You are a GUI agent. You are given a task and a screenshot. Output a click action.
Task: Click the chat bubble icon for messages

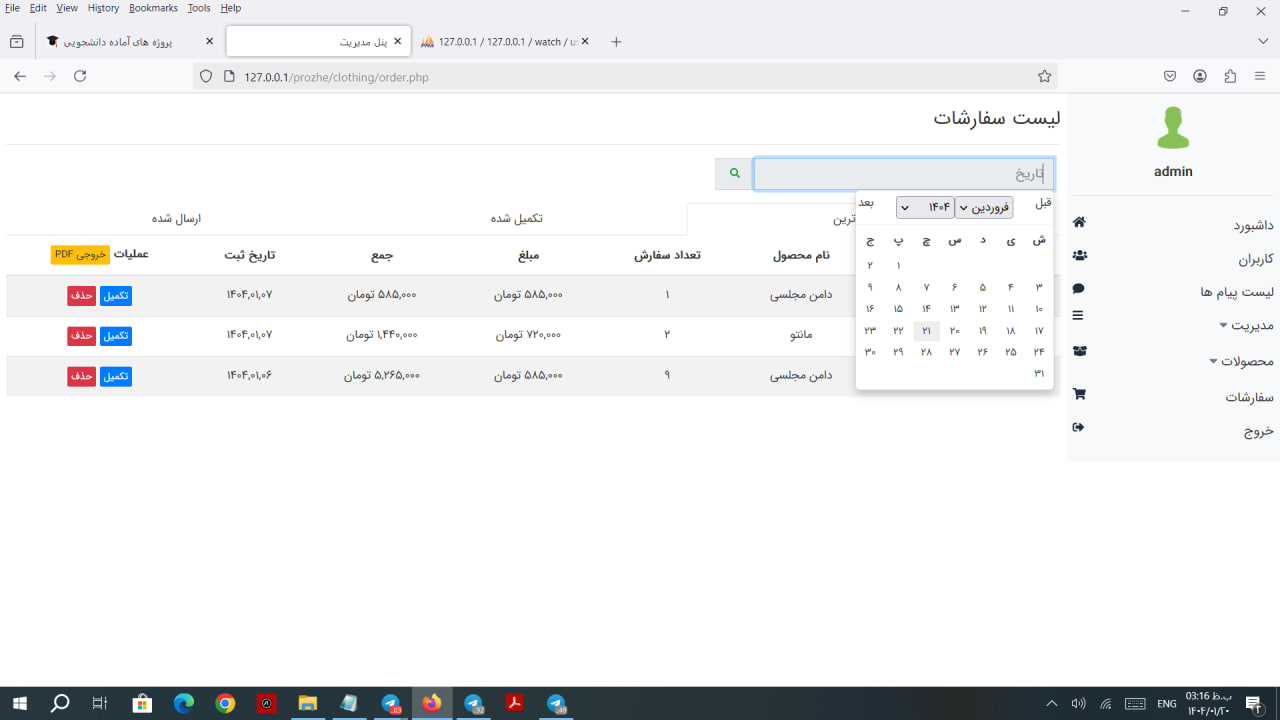pyautogui.click(x=1078, y=289)
